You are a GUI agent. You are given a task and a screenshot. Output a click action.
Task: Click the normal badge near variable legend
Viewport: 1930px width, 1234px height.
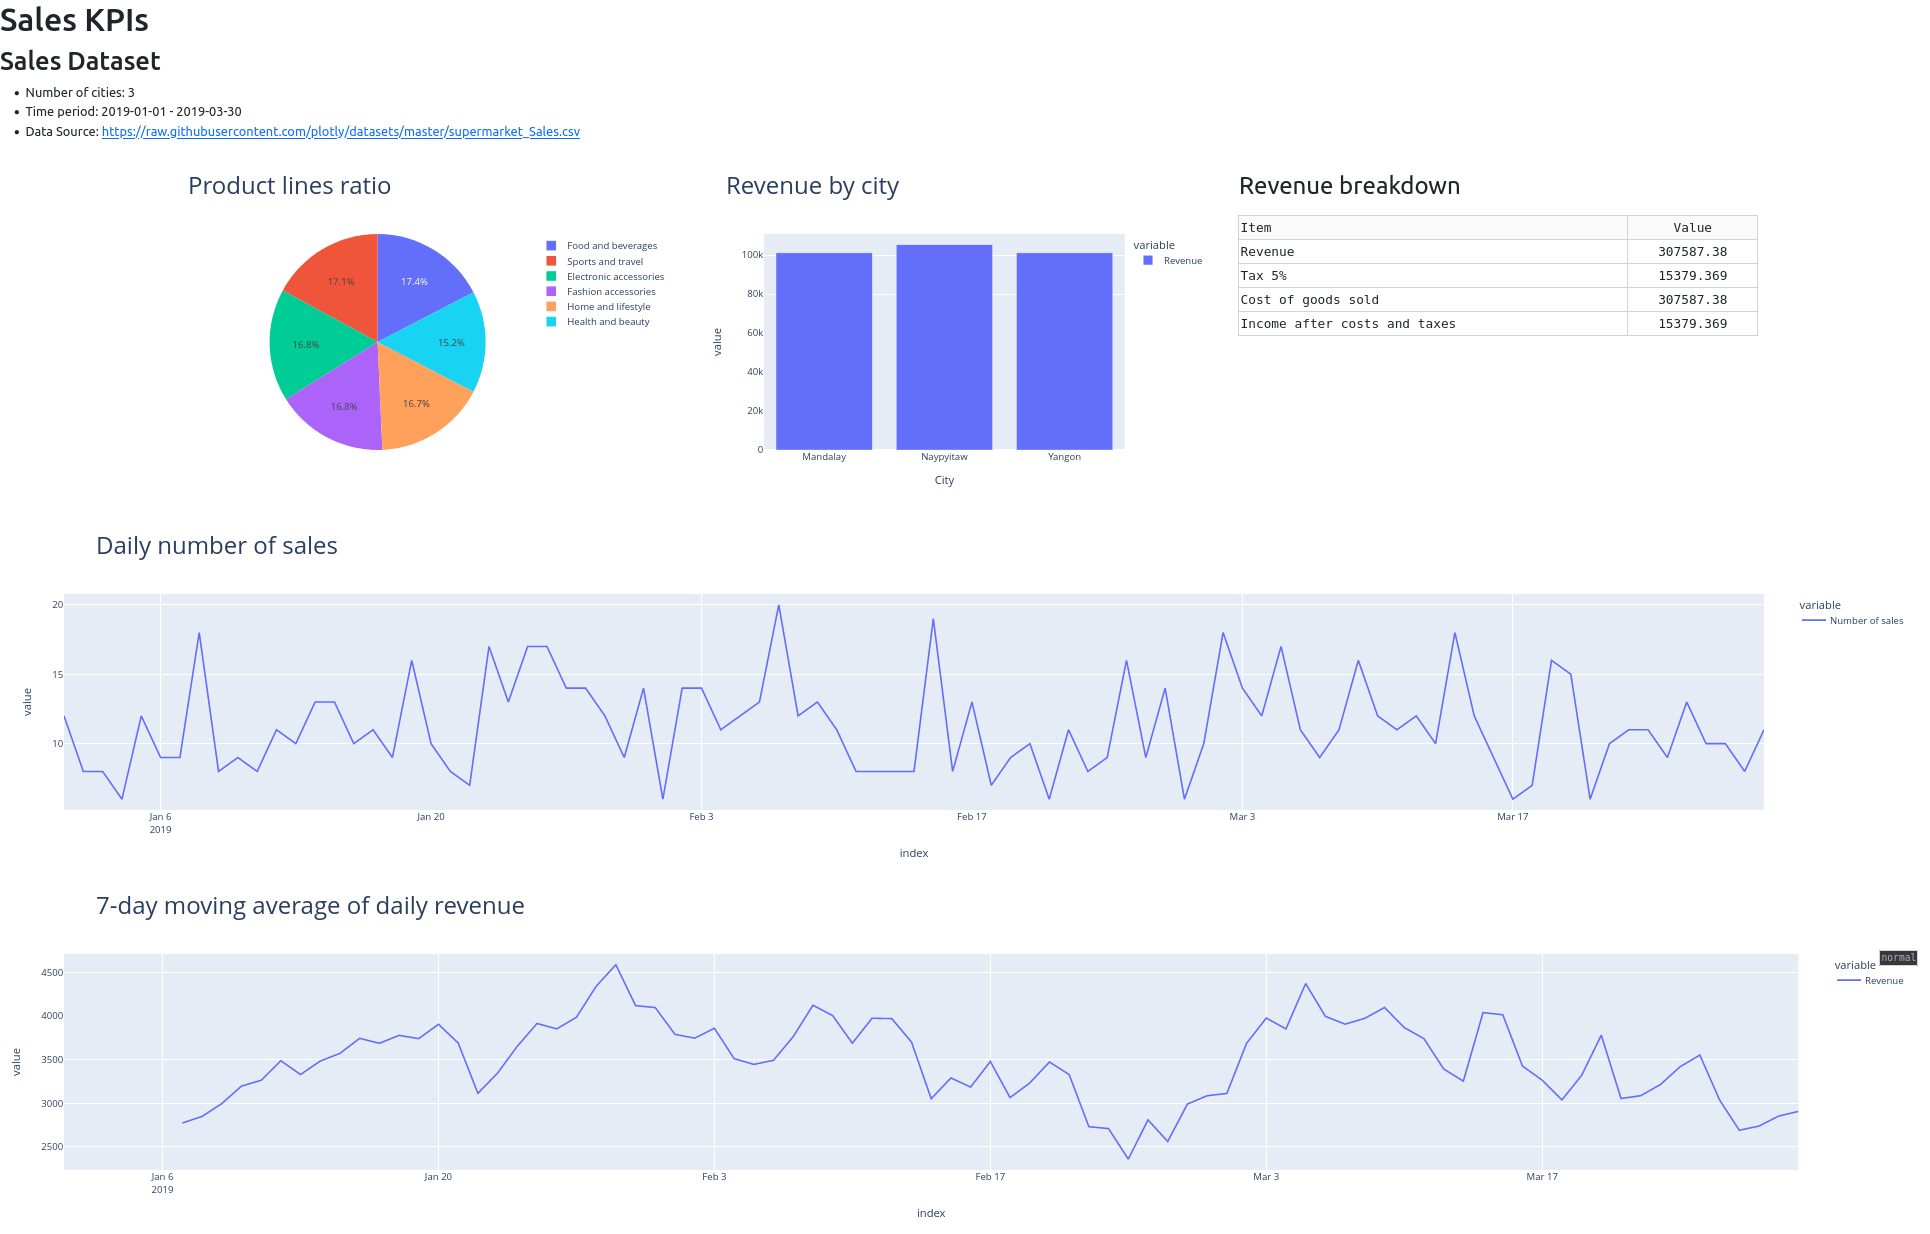coord(1898,958)
